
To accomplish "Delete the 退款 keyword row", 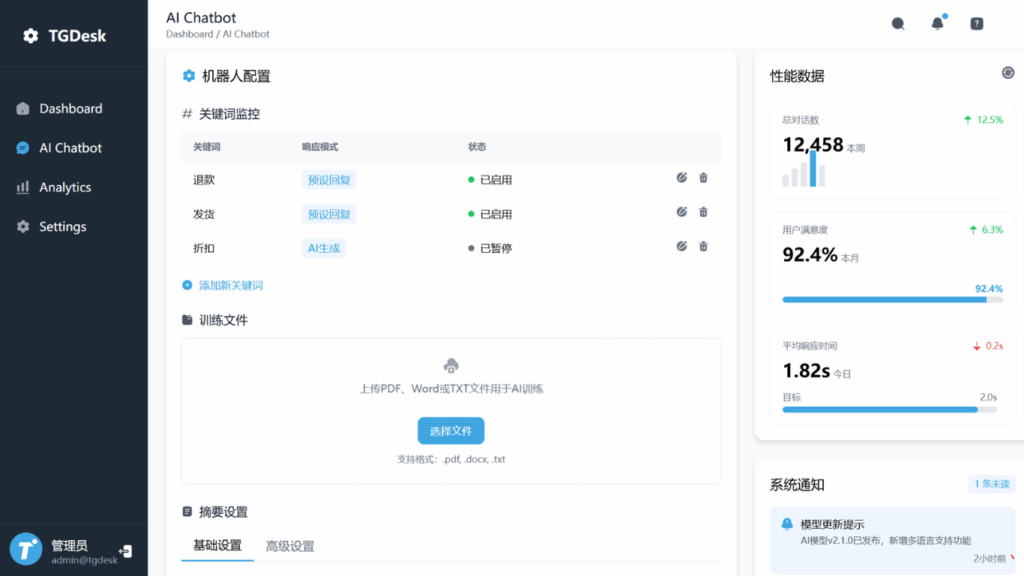I will (703, 178).
